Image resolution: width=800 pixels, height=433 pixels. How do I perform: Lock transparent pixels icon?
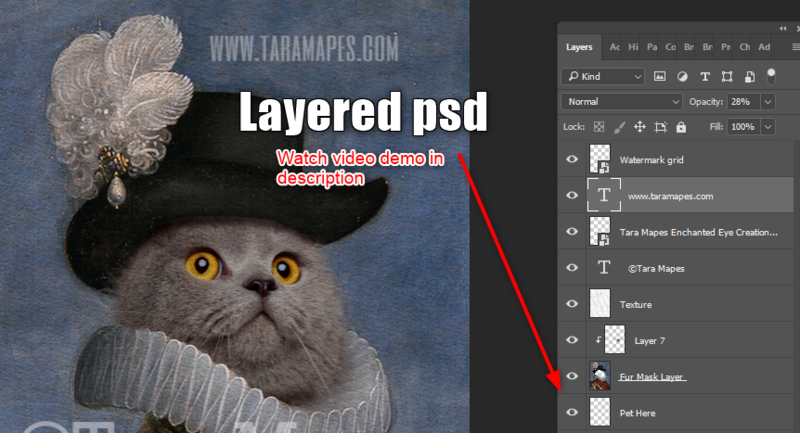599,126
